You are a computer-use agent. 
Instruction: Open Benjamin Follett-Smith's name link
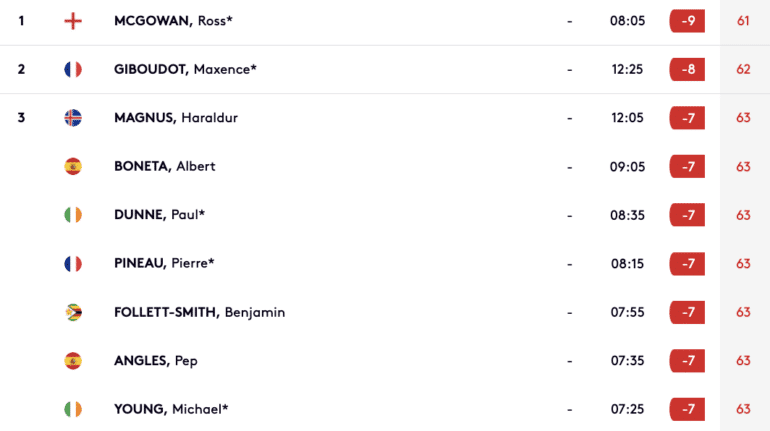point(199,312)
